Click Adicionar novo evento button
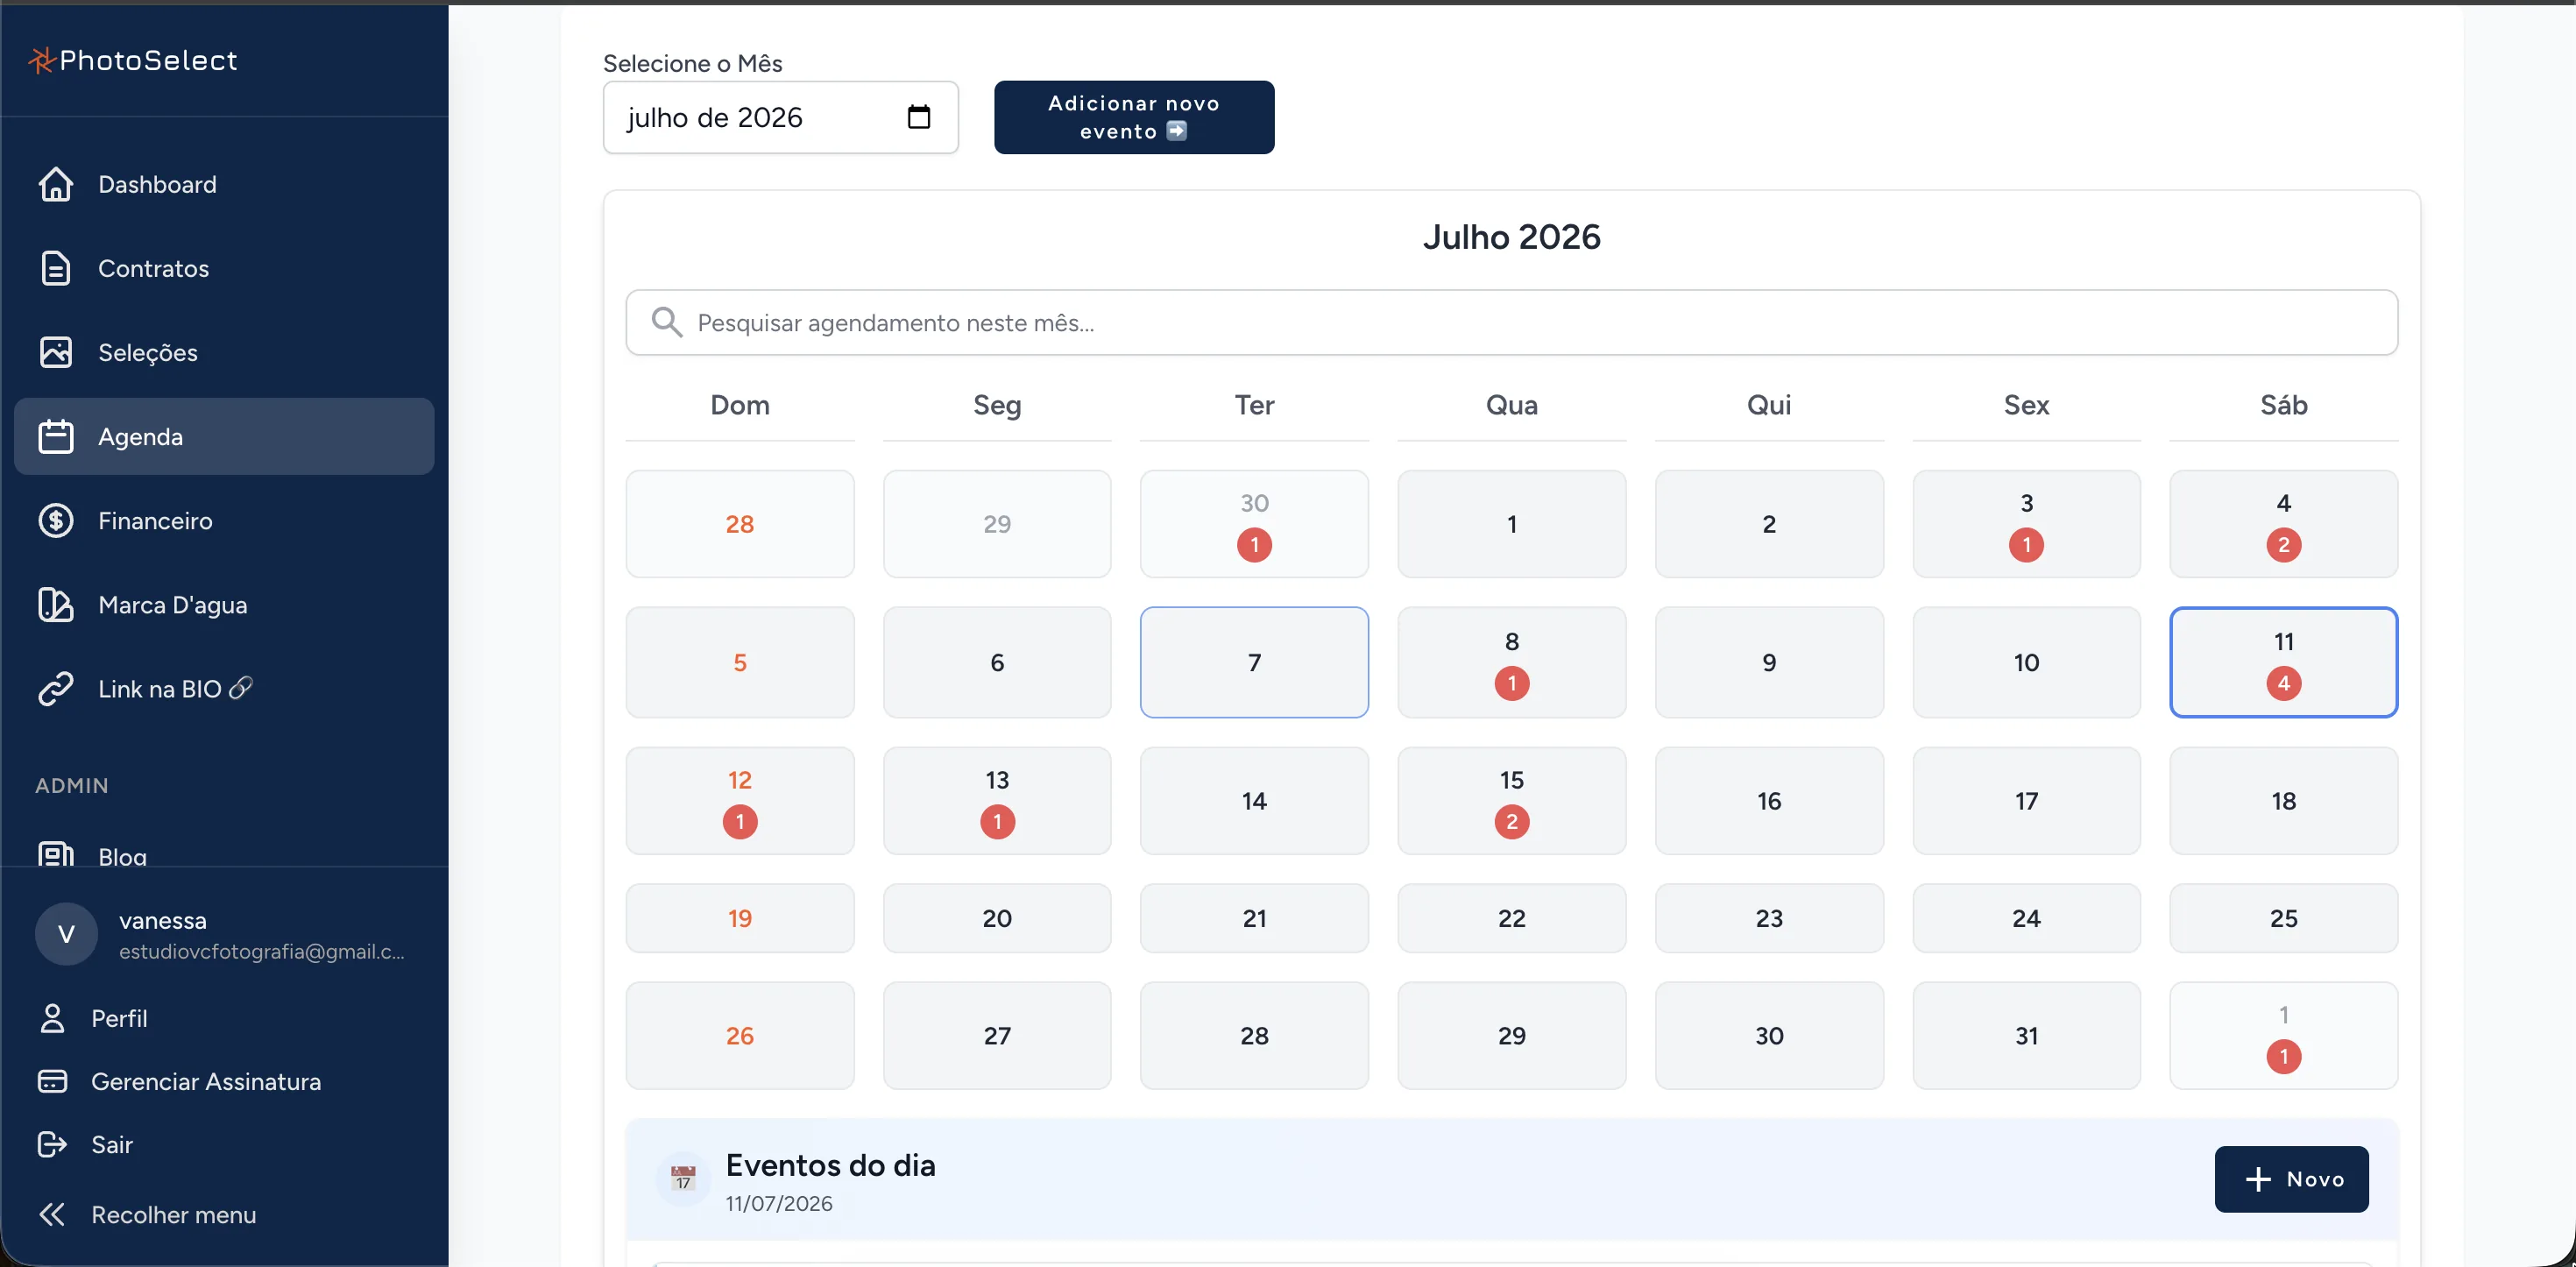 pos(1133,117)
